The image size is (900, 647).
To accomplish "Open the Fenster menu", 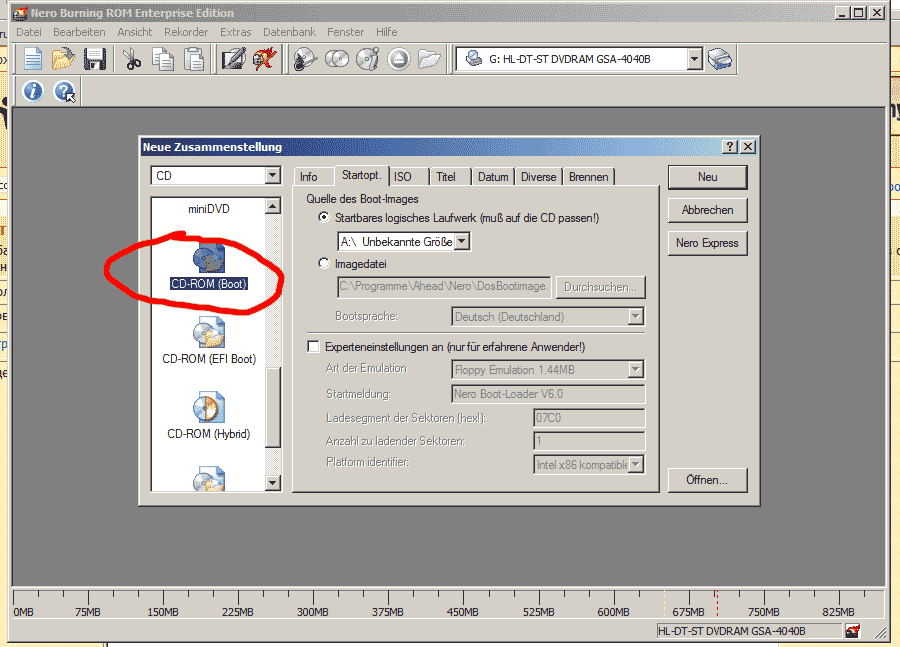I will tap(346, 32).
